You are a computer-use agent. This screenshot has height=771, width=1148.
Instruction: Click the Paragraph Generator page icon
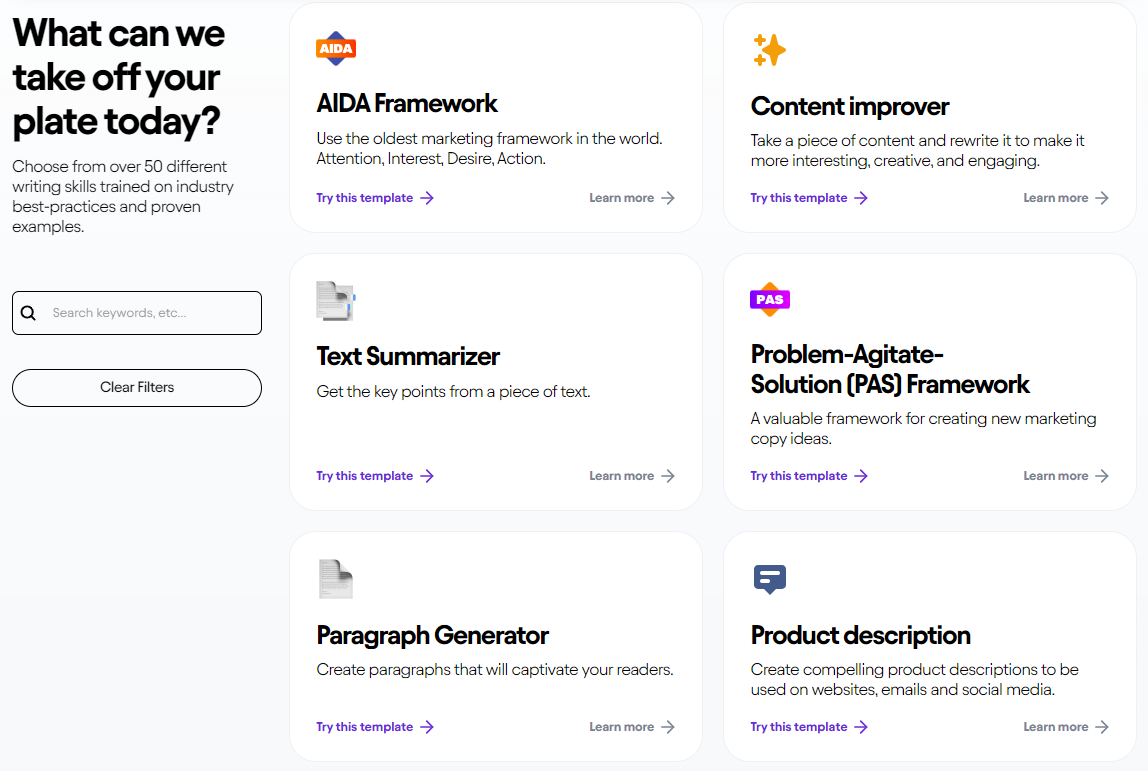[x=336, y=579]
